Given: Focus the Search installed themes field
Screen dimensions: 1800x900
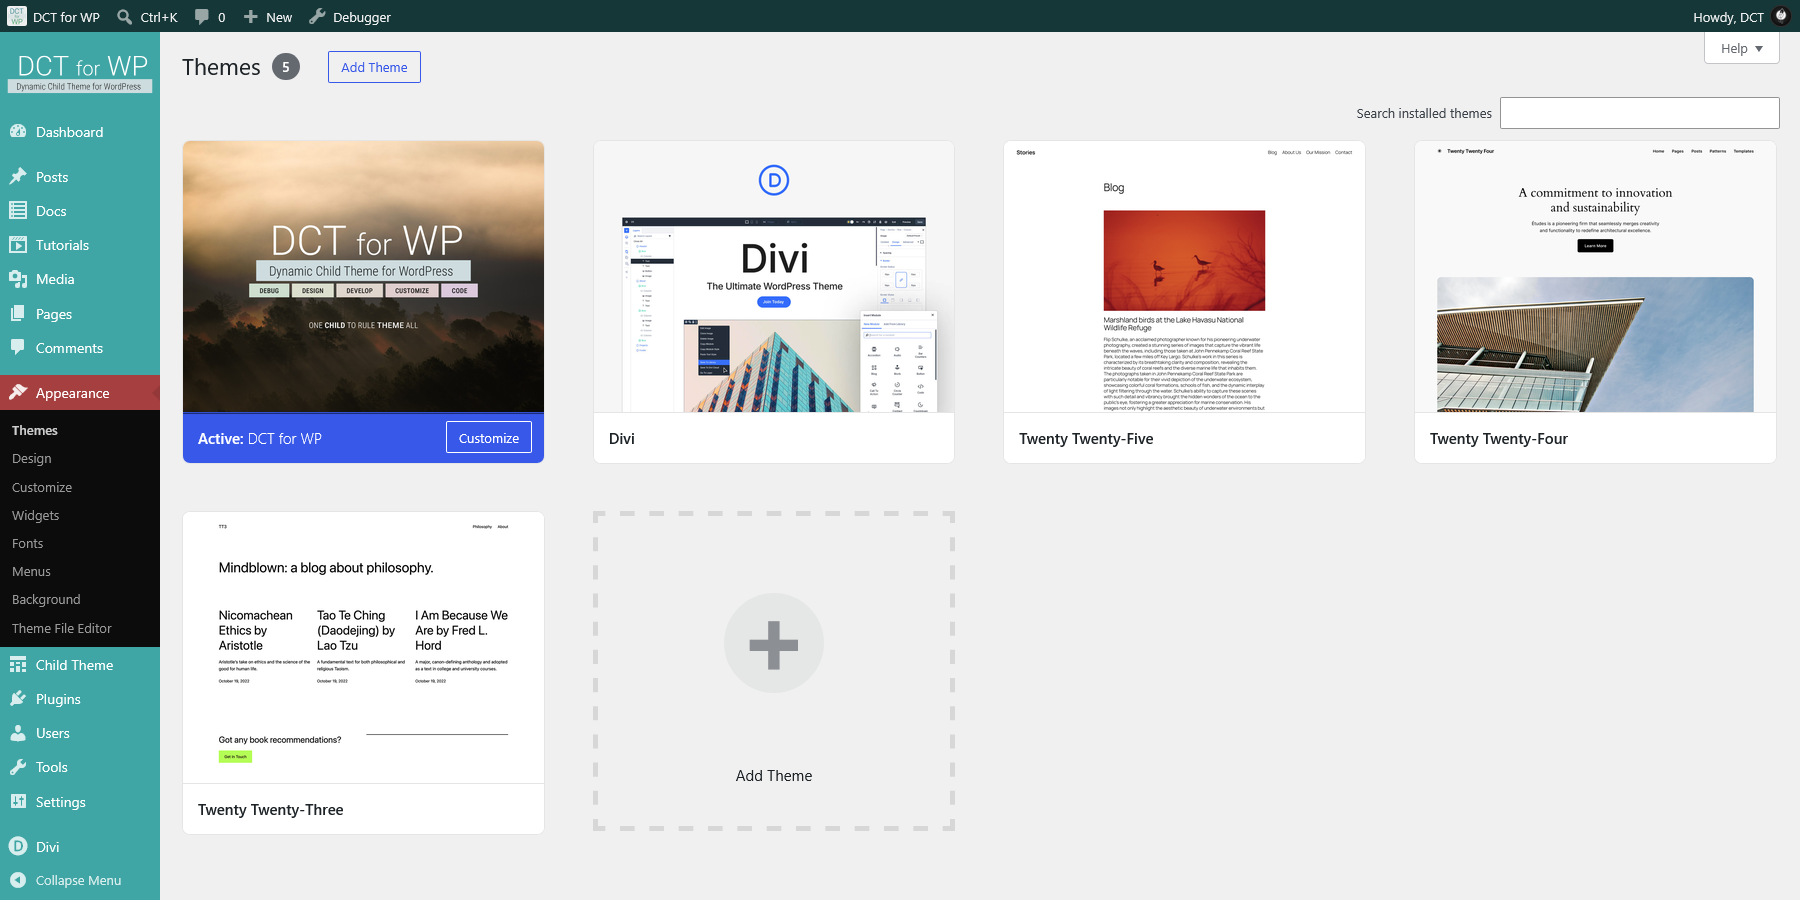Looking at the screenshot, I should [1640, 113].
